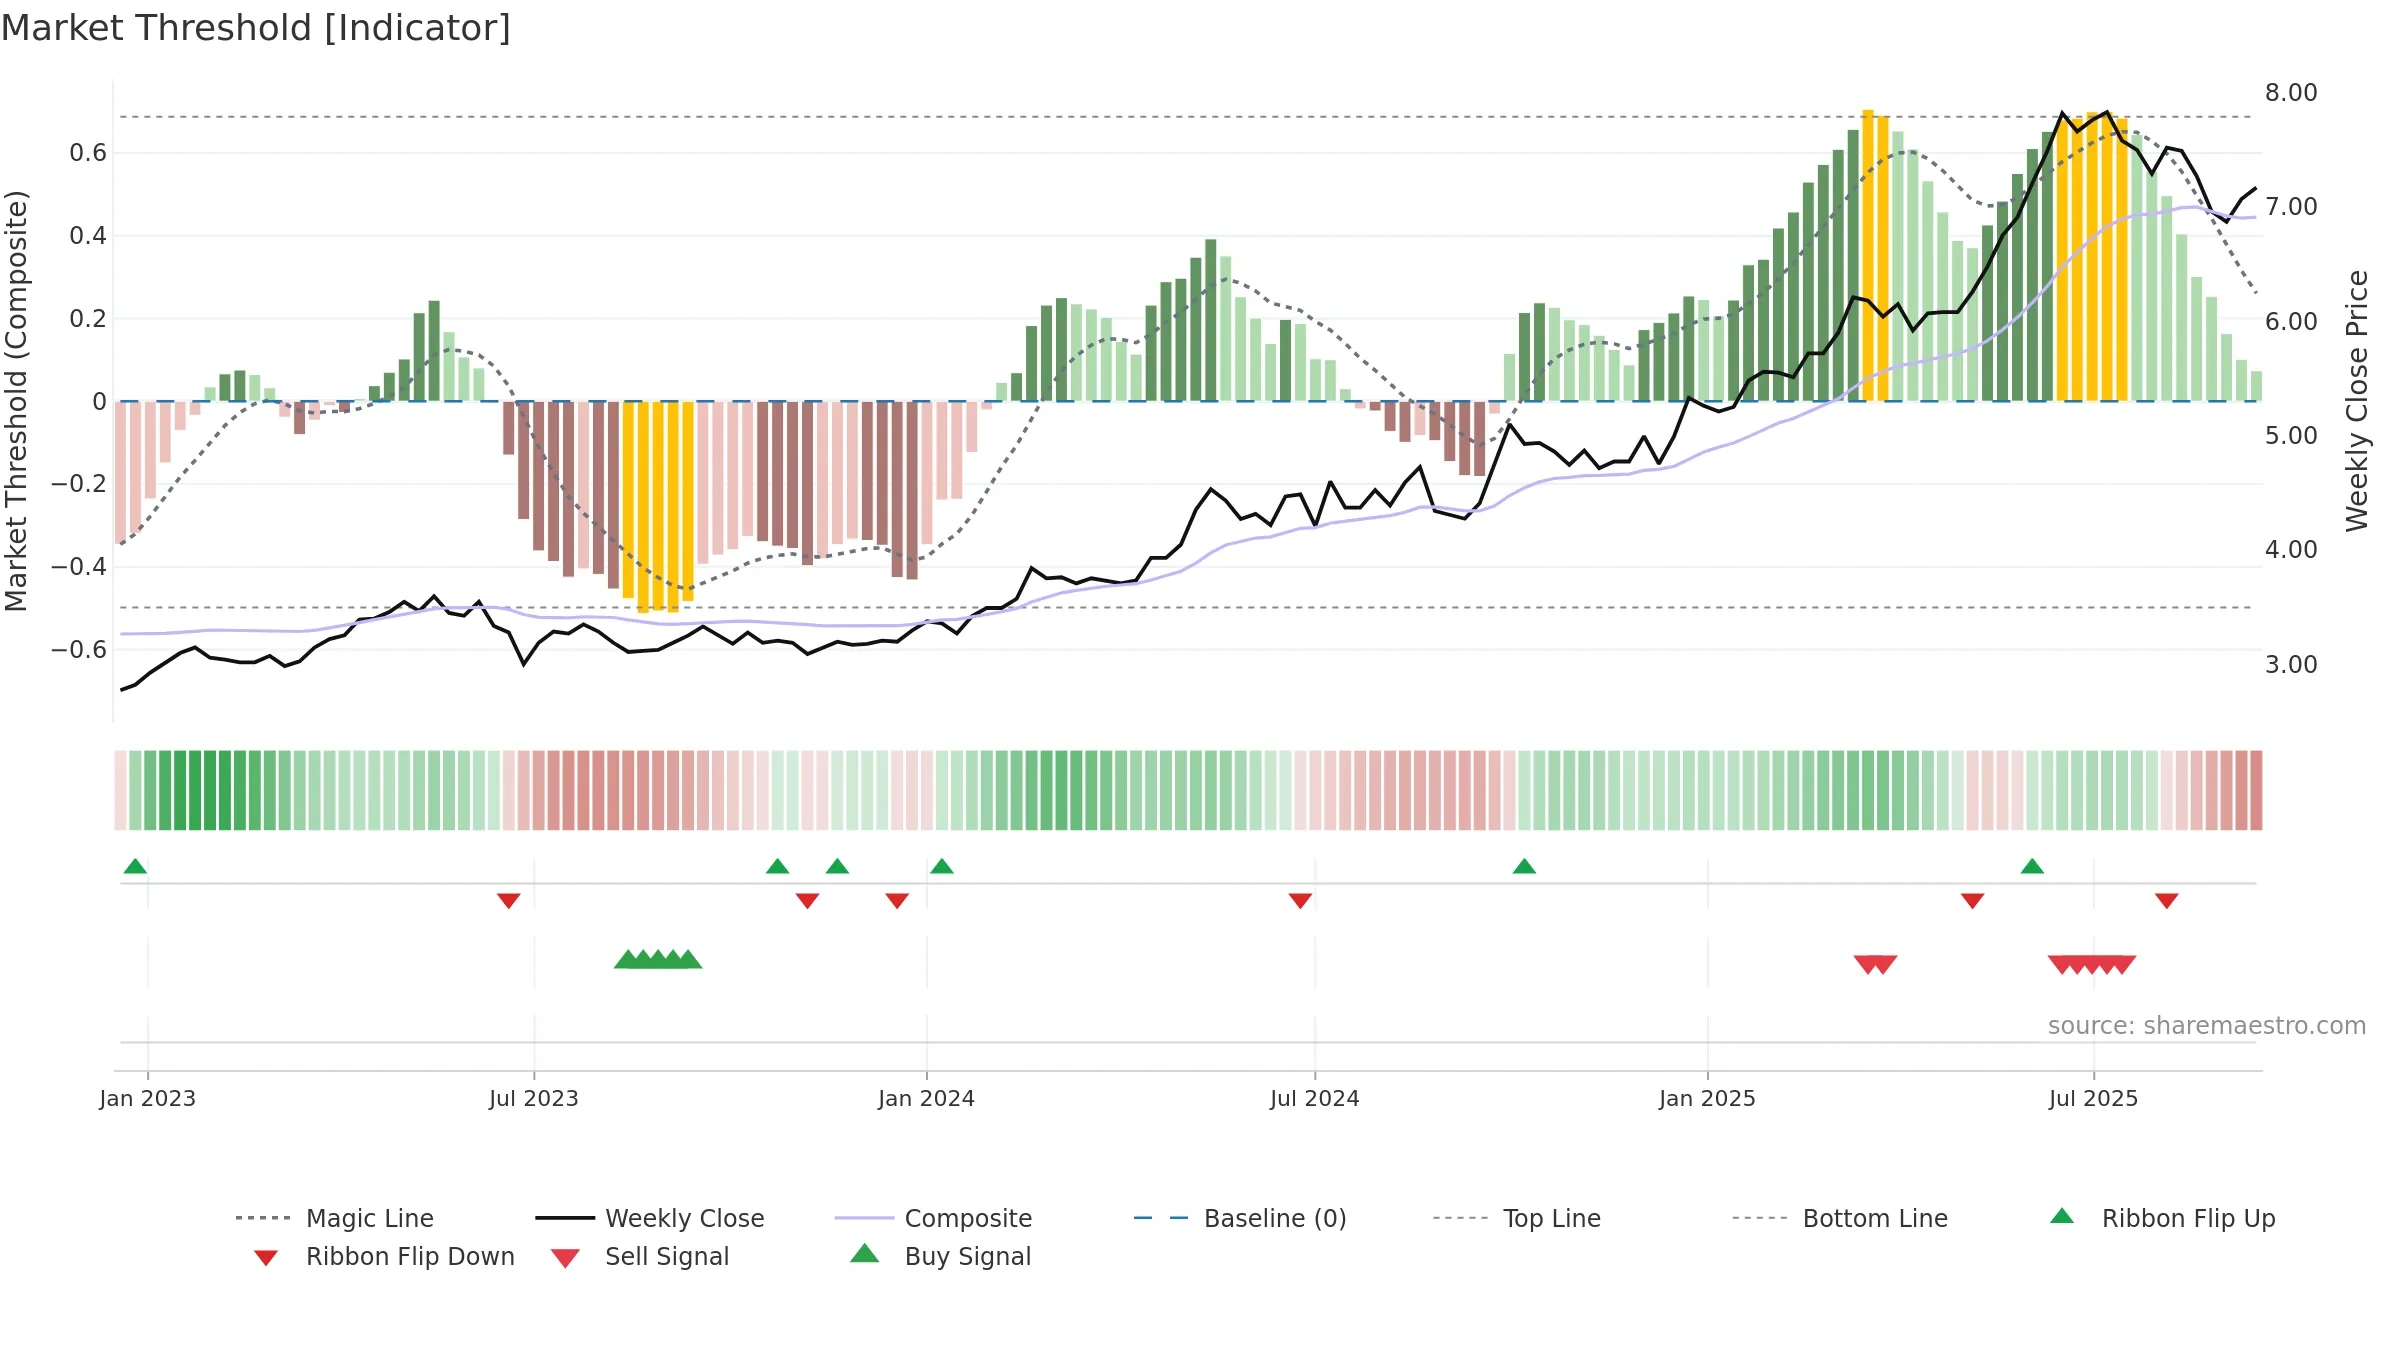The width and height of the screenshot is (2400, 1350).
Task: Click the sell signal pair in March 2025
Action: pos(1875,964)
